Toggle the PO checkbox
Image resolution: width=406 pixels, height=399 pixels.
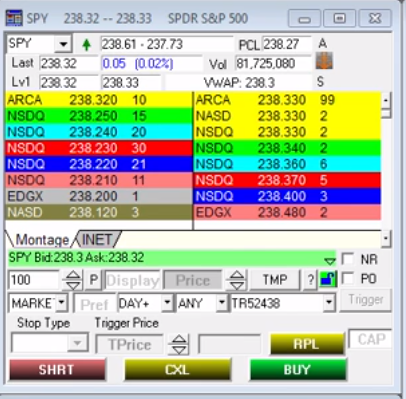(x=348, y=278)
